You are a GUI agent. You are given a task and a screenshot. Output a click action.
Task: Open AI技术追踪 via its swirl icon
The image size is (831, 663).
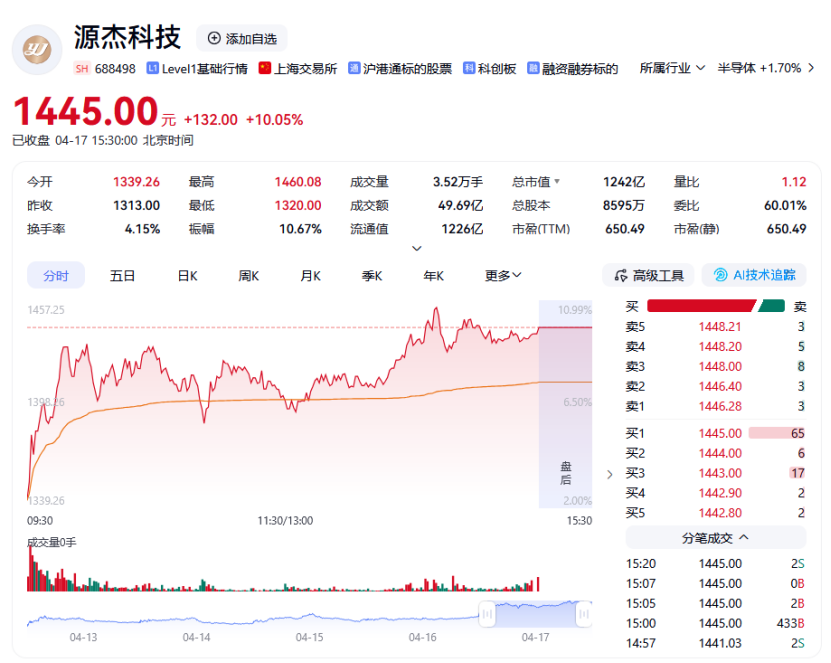click(721, 275)
